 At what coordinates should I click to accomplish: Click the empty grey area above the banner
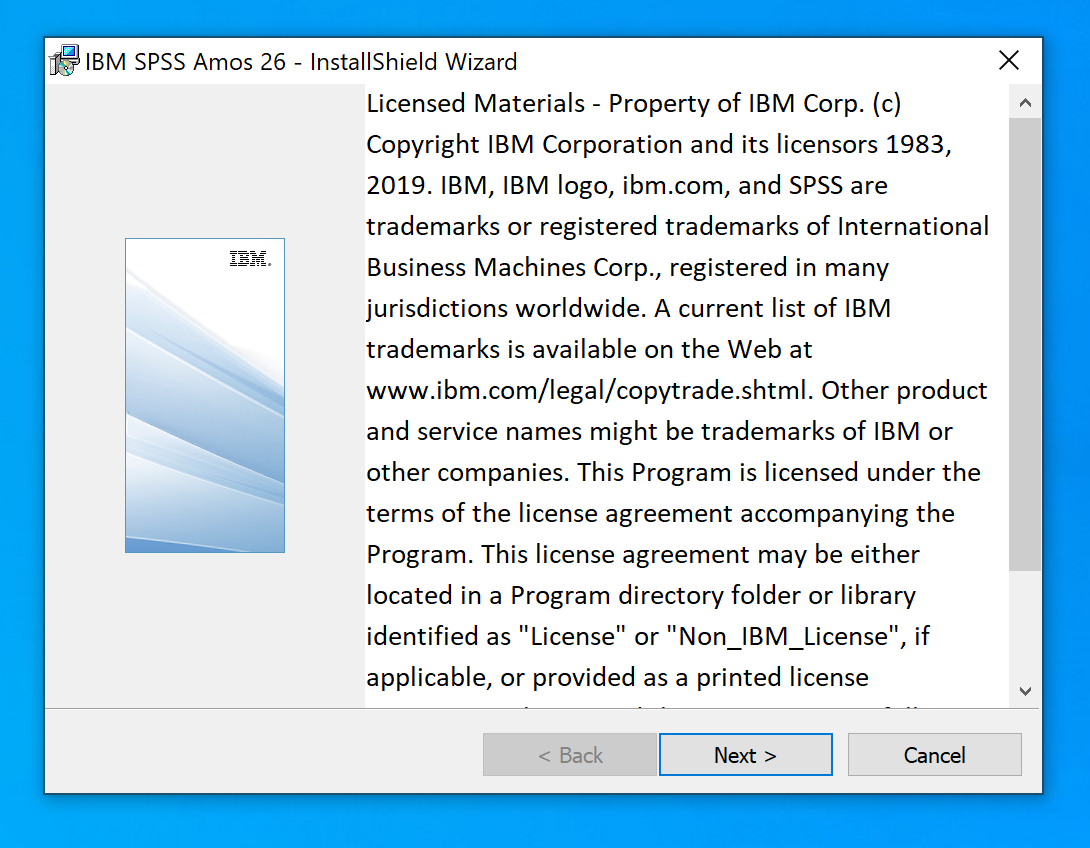pos(204,160)
